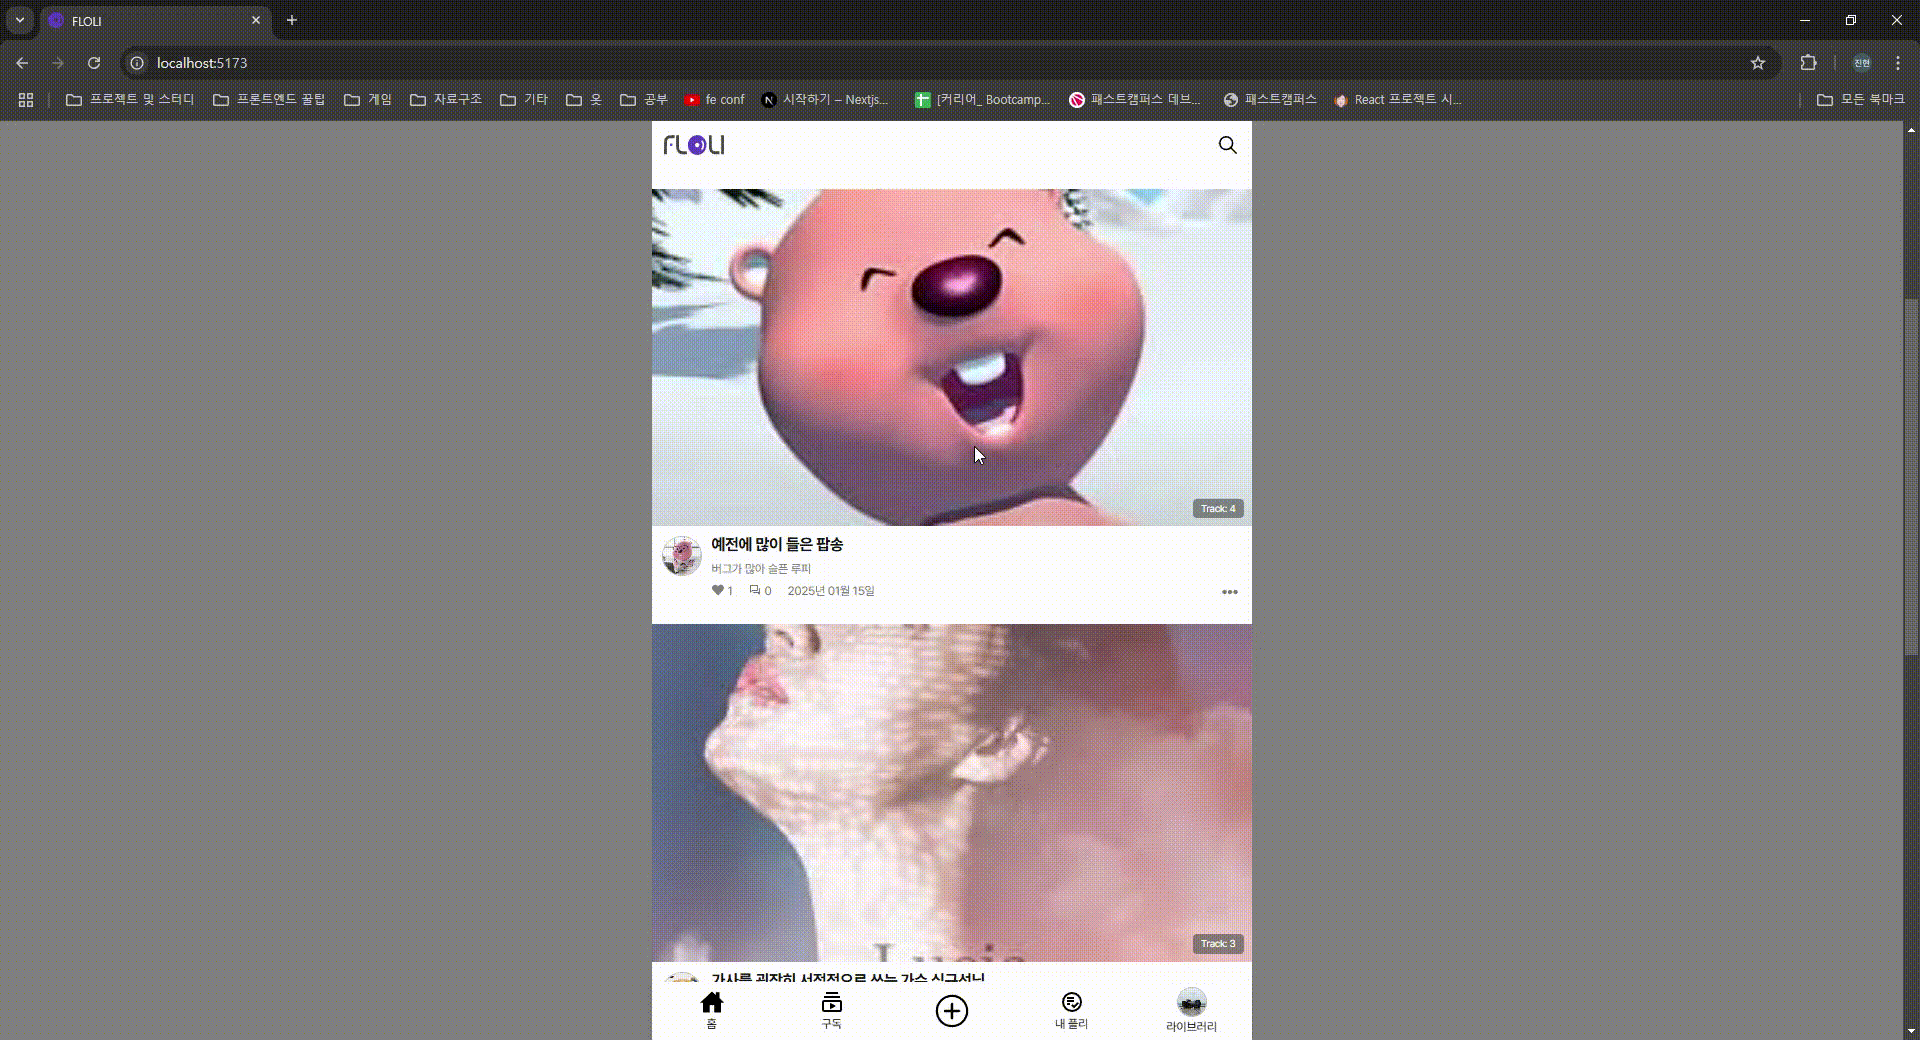Open the fe conf bookmark
Screen dimensions: 1920x1040
pyautogui.click(x=714, y=100)
